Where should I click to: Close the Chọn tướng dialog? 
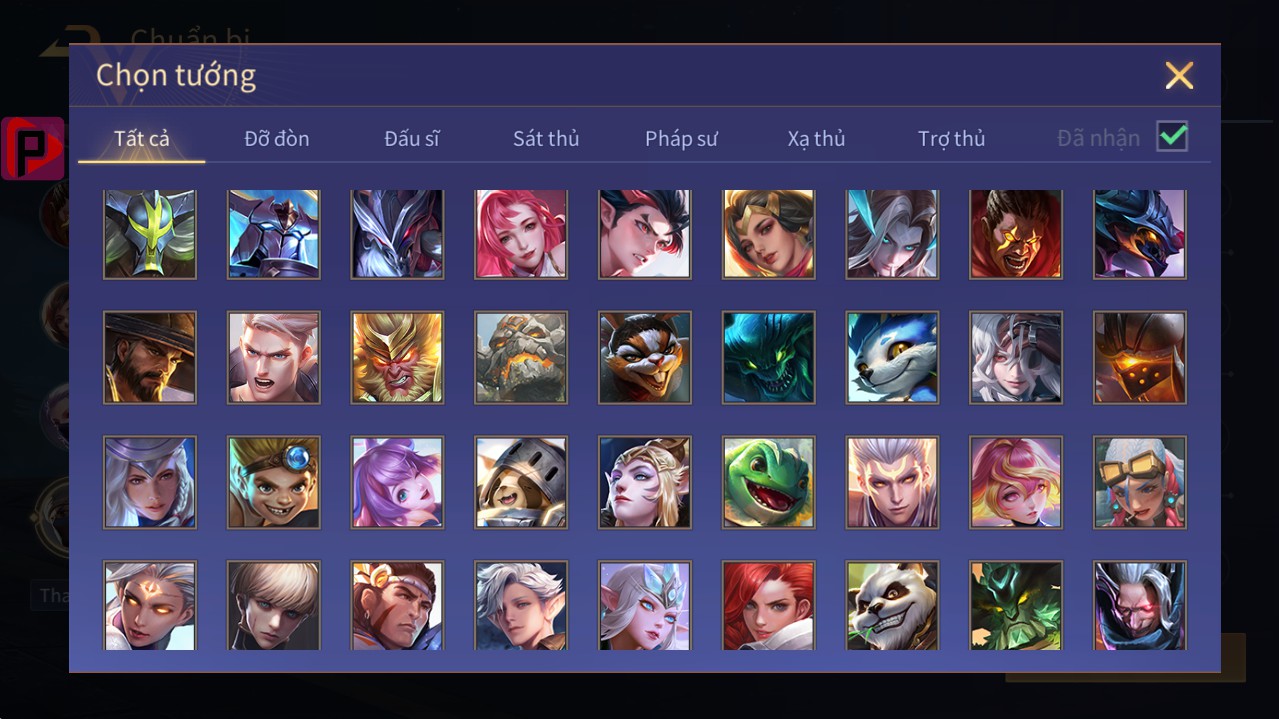coord(1179,75)
